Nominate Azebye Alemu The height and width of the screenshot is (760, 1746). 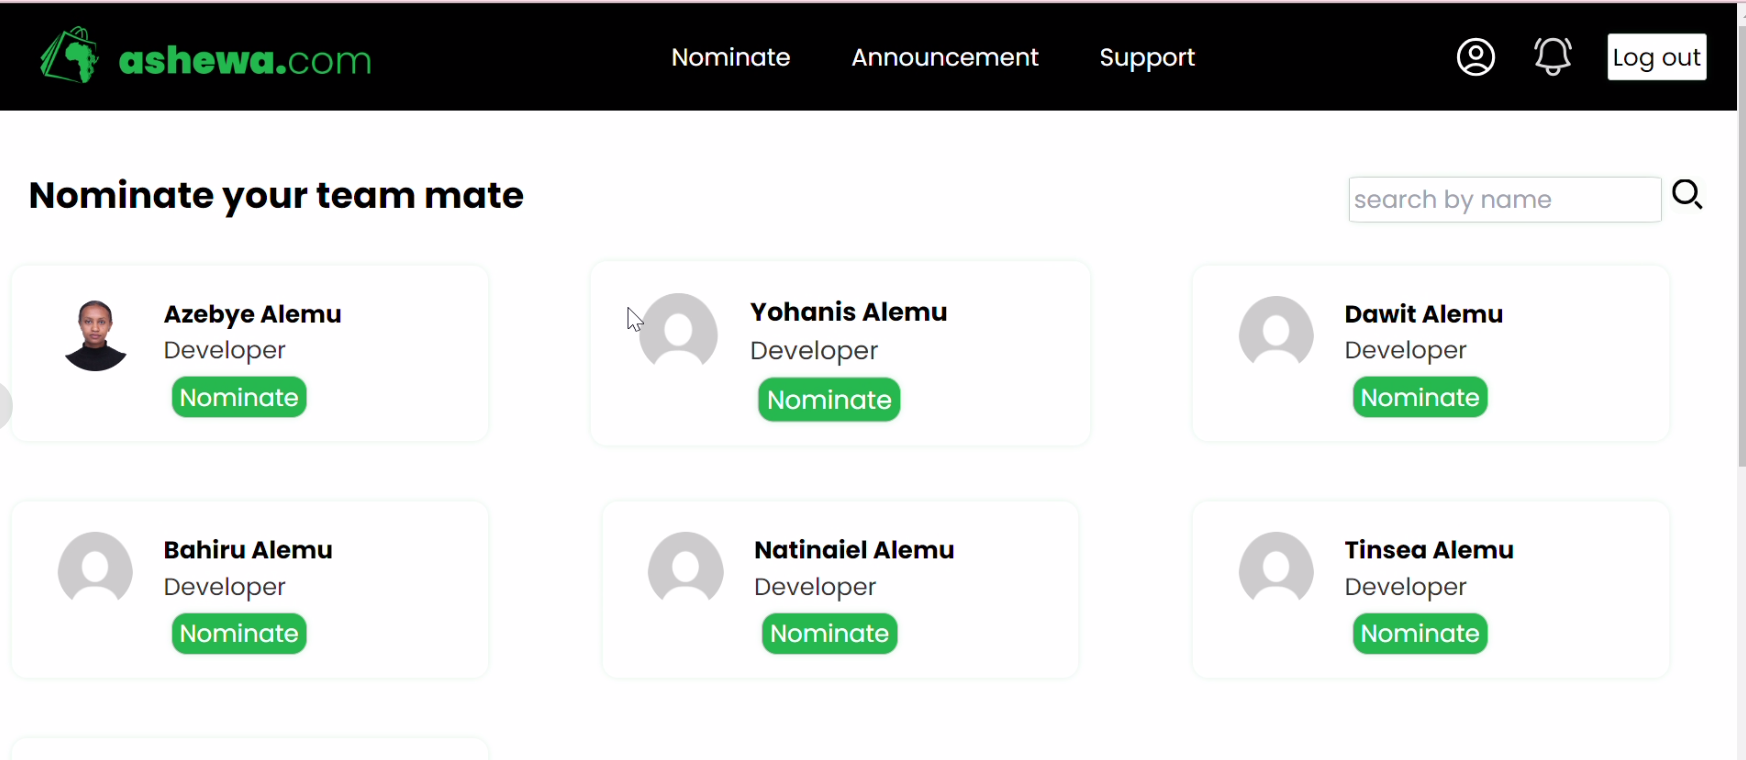click(239, 397)
